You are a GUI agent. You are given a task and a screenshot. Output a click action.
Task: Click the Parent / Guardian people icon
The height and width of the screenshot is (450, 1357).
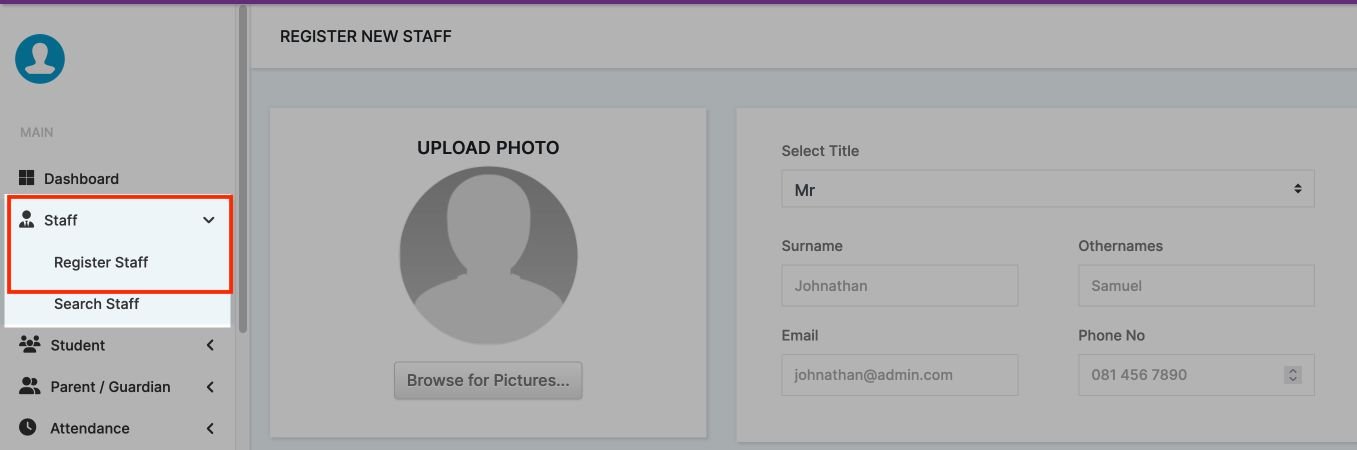tap(29, 387)
